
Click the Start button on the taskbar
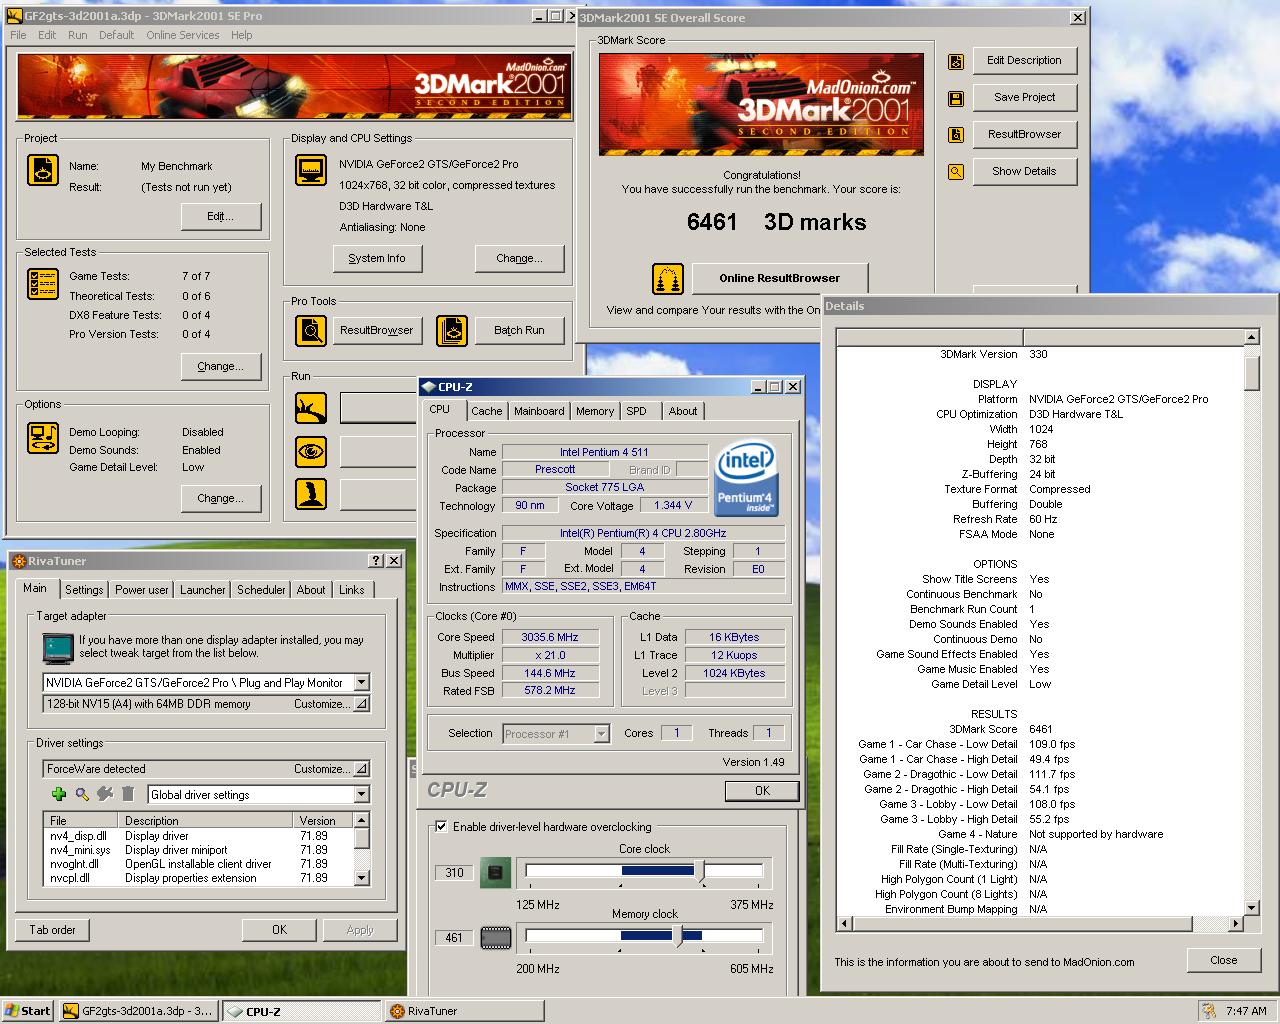[x=28, y=1011]
